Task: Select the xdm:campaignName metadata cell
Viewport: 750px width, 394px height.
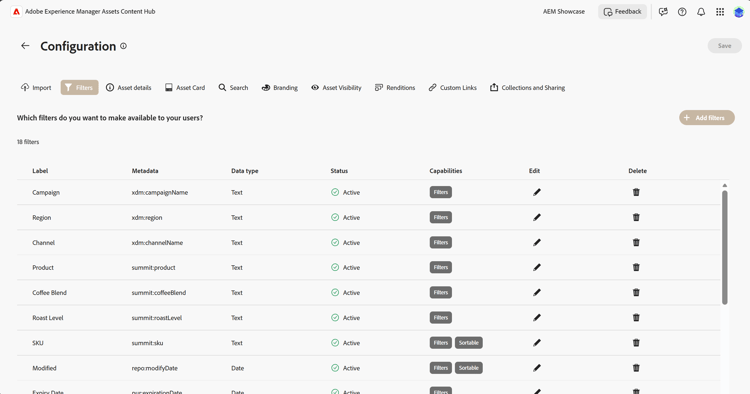Action: pyautogui.click(x=160, y=192)
